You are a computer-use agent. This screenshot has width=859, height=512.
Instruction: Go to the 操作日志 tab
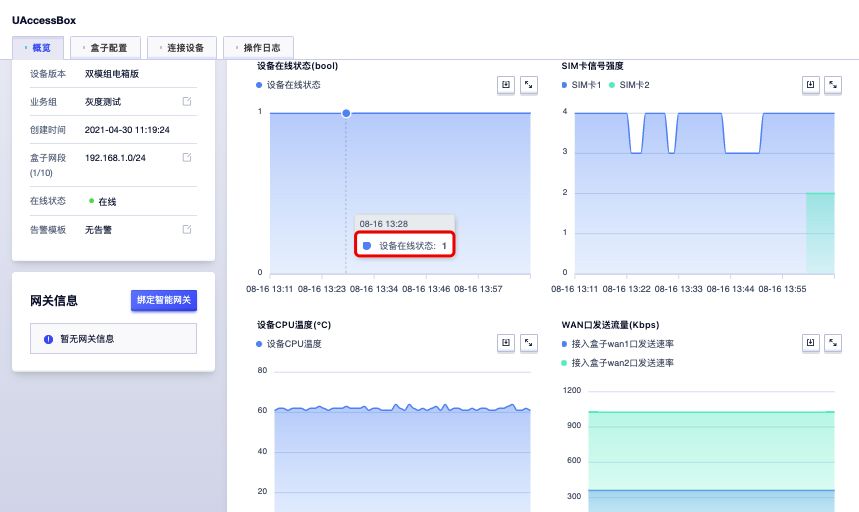259,48
